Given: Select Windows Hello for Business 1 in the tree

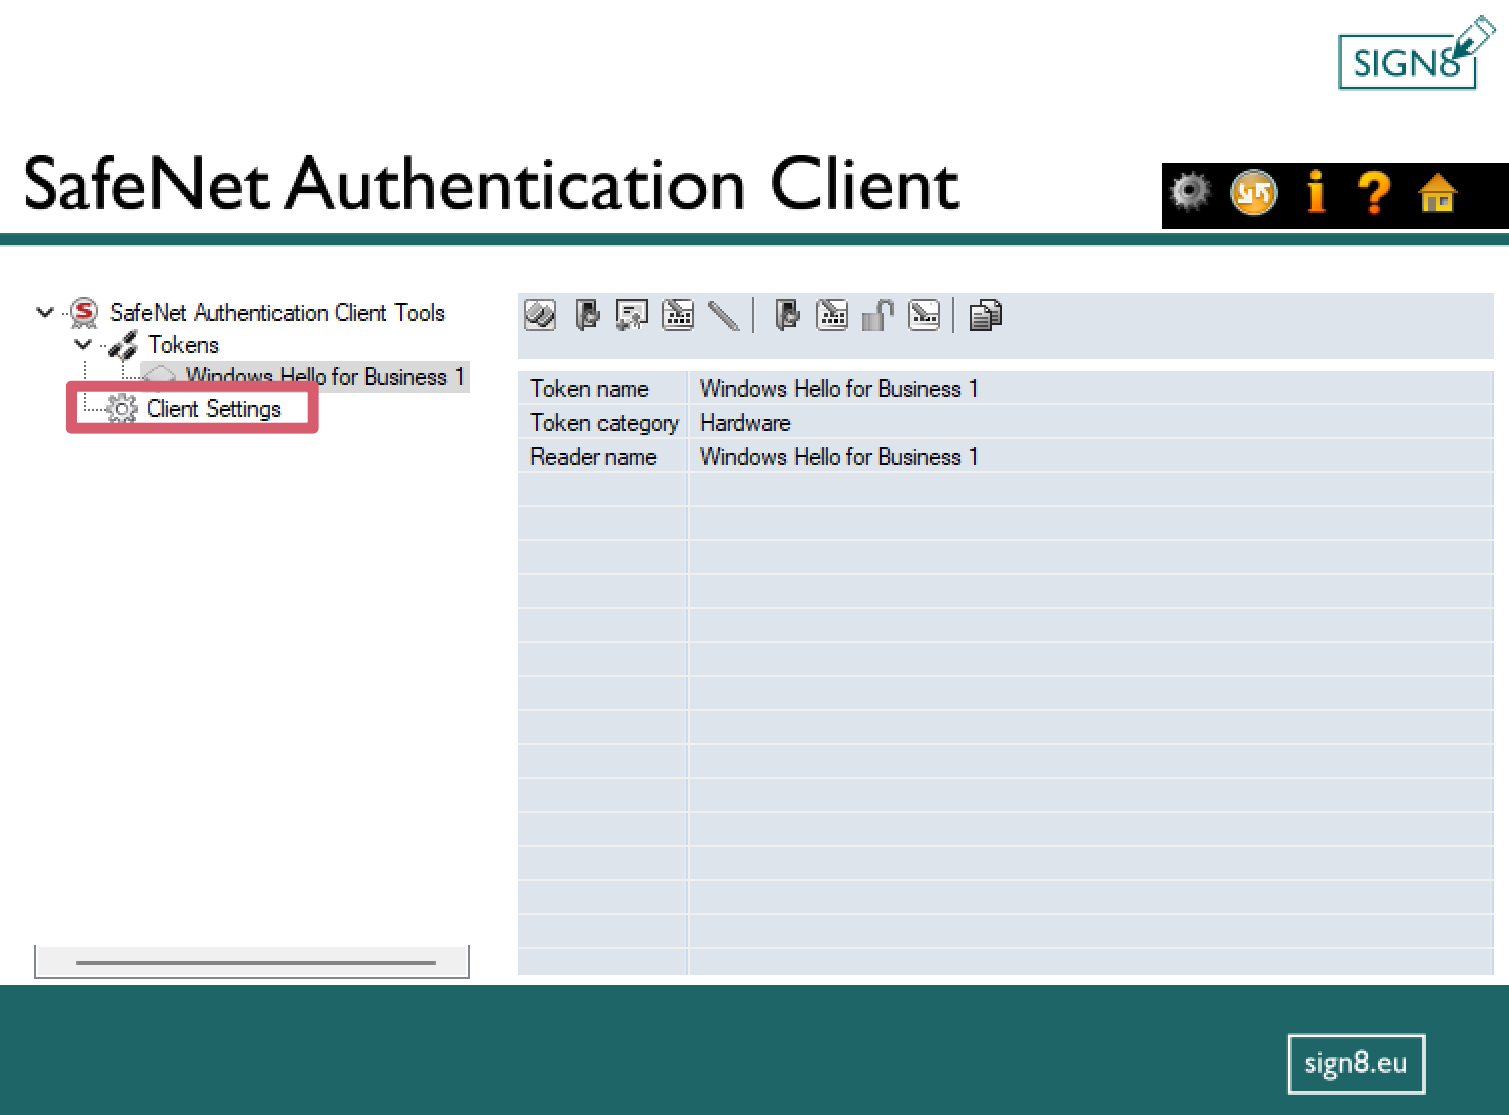Looking at the screenshot, I should click(x=325, y=377).
